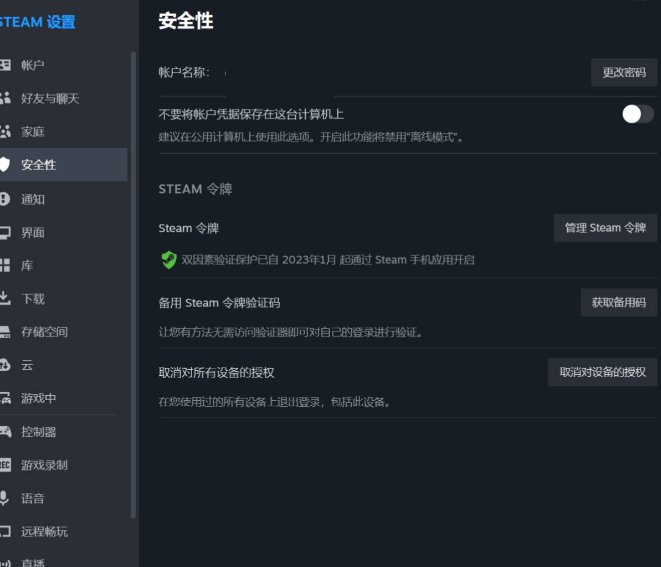Screen dimensions: 661x567
Task: Click the controller (控制器) gamepad icon
Action: click(x=5, y=431)
